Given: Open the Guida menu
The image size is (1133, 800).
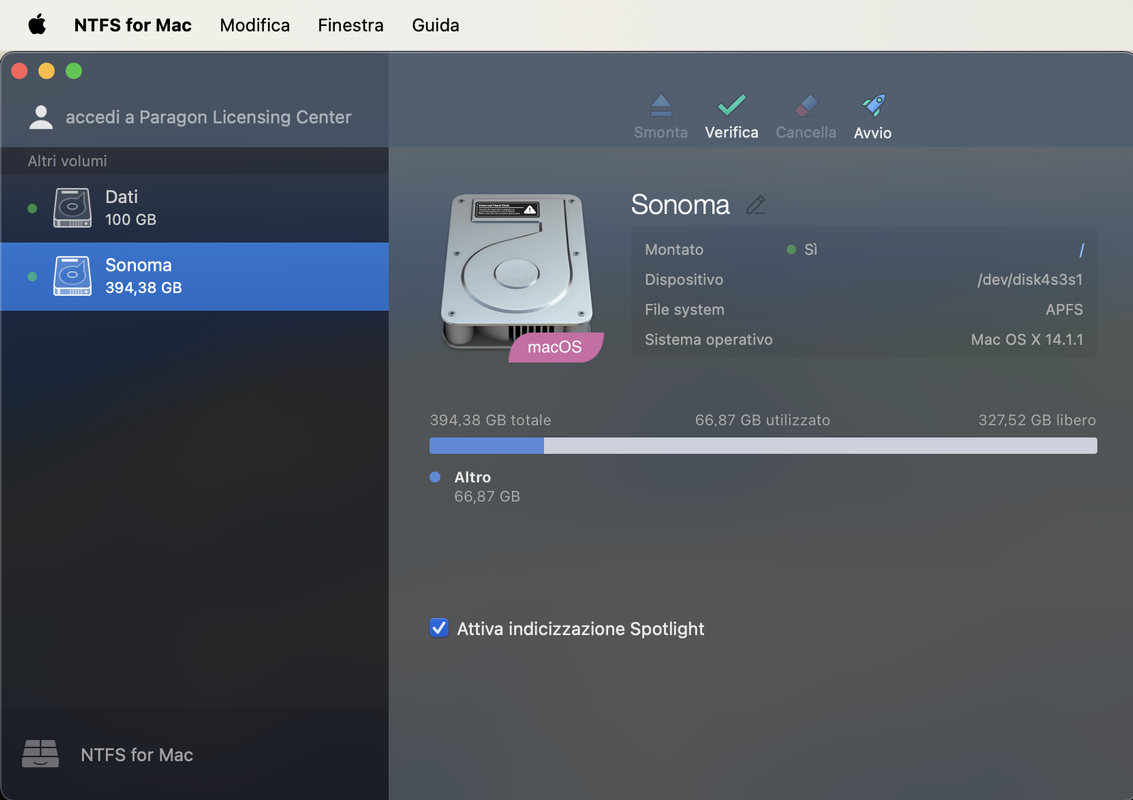Looking at the screenshot, I should pyautogui.click(x=436, y=25).
